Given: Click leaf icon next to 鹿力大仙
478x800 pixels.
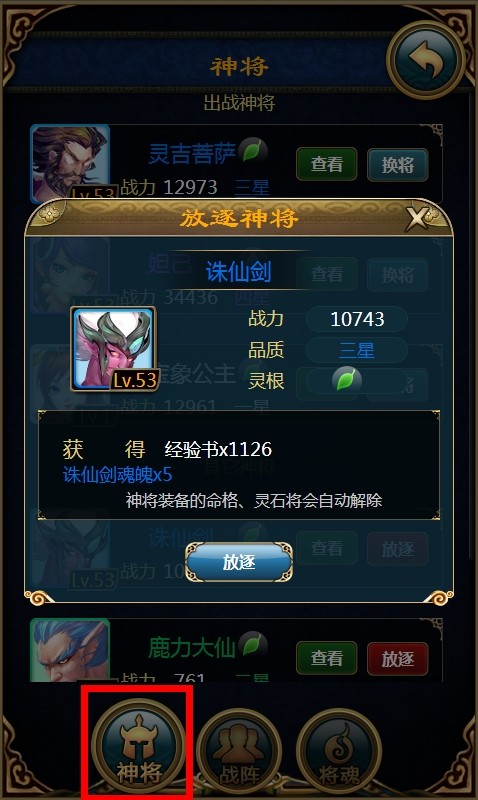Looking at the screenshot, I should coord(253,644).
